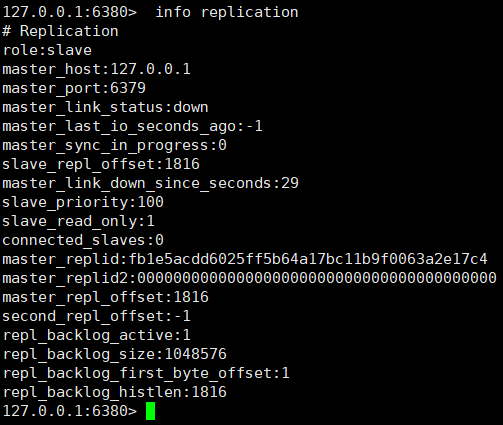Click the master_replid2 zeros string
Viewport: 503px width, 425px height.
[x=317, y=278]
